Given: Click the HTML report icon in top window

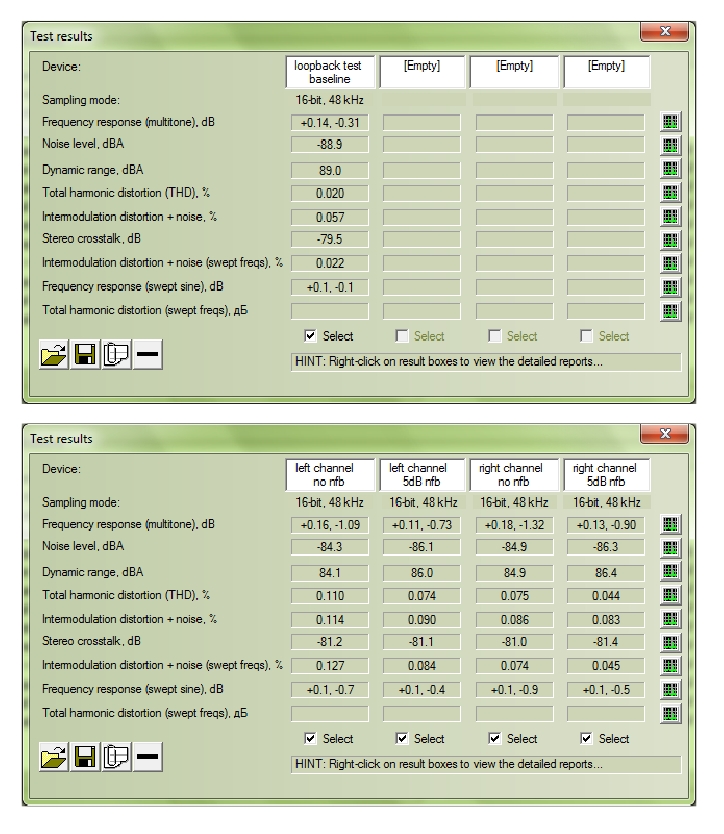Looking at the screenshot, I should click(x=116, y=354).
